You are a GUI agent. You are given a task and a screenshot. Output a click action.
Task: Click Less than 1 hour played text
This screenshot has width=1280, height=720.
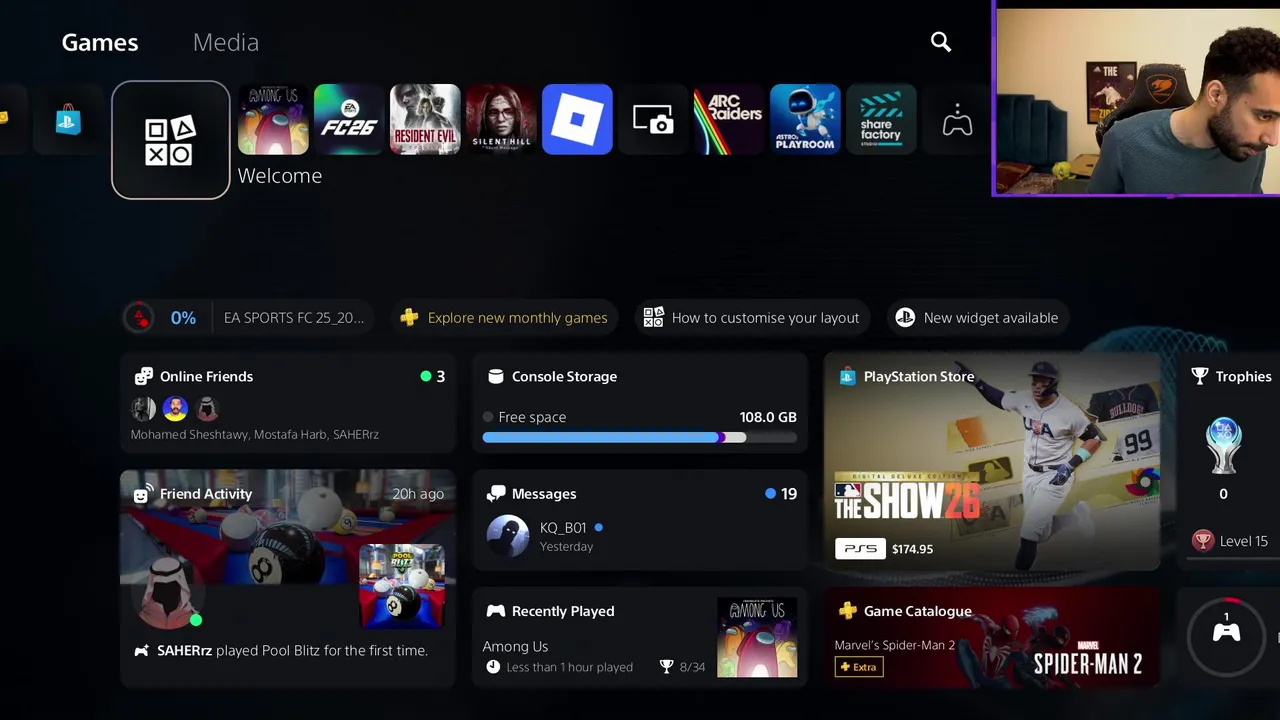(569, 667)
